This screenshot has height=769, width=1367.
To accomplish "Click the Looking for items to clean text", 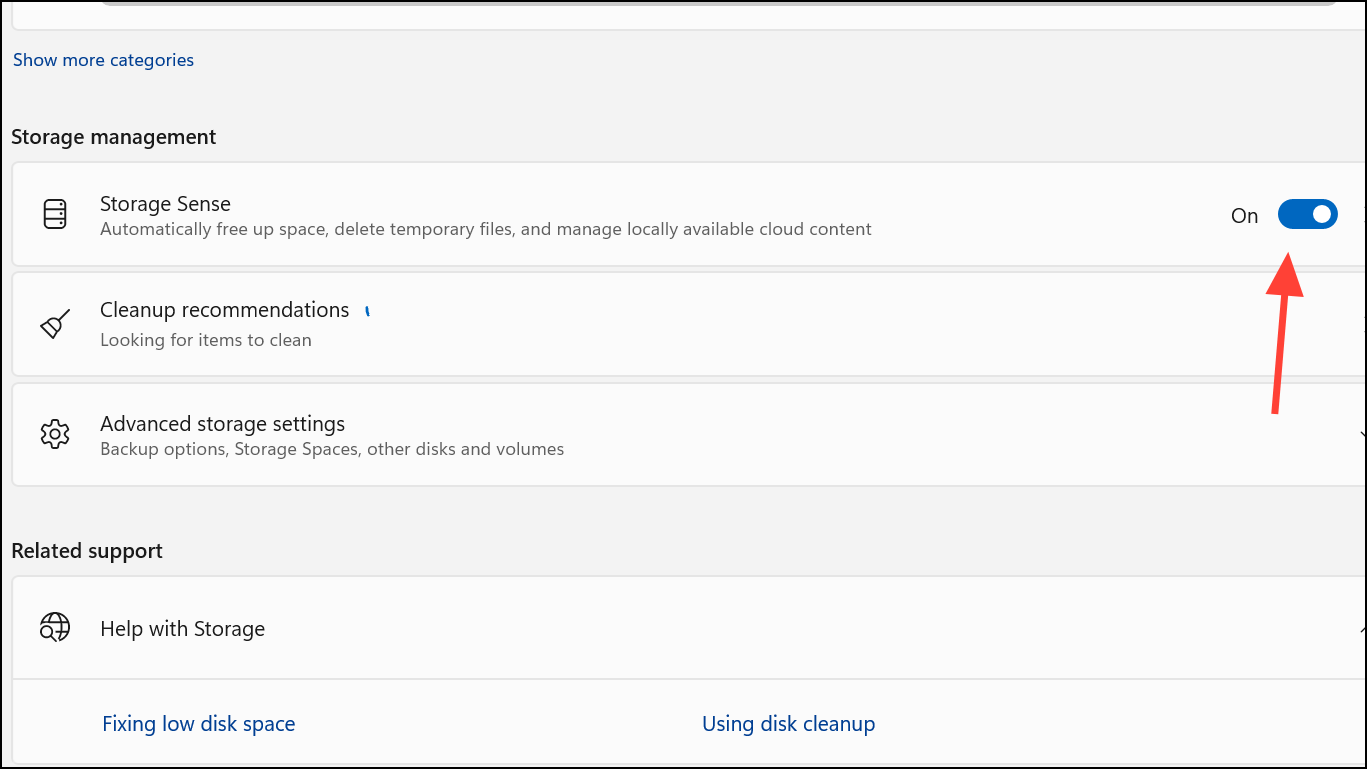I will click(x=205, y=340).
